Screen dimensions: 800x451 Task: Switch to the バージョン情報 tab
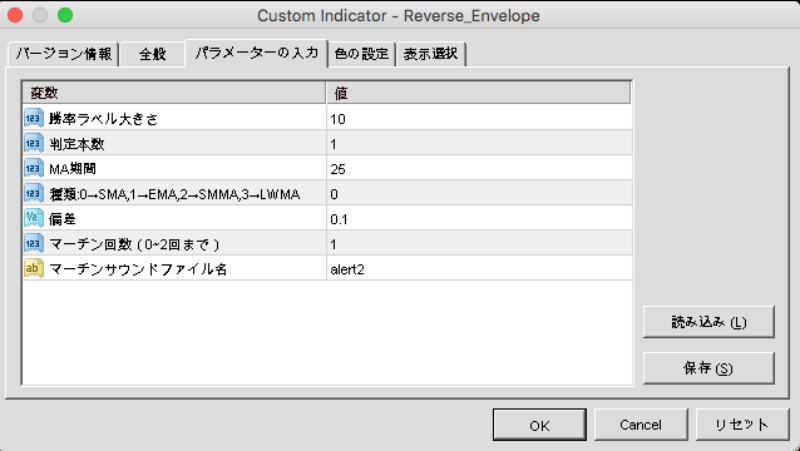[x=62, y=54]
